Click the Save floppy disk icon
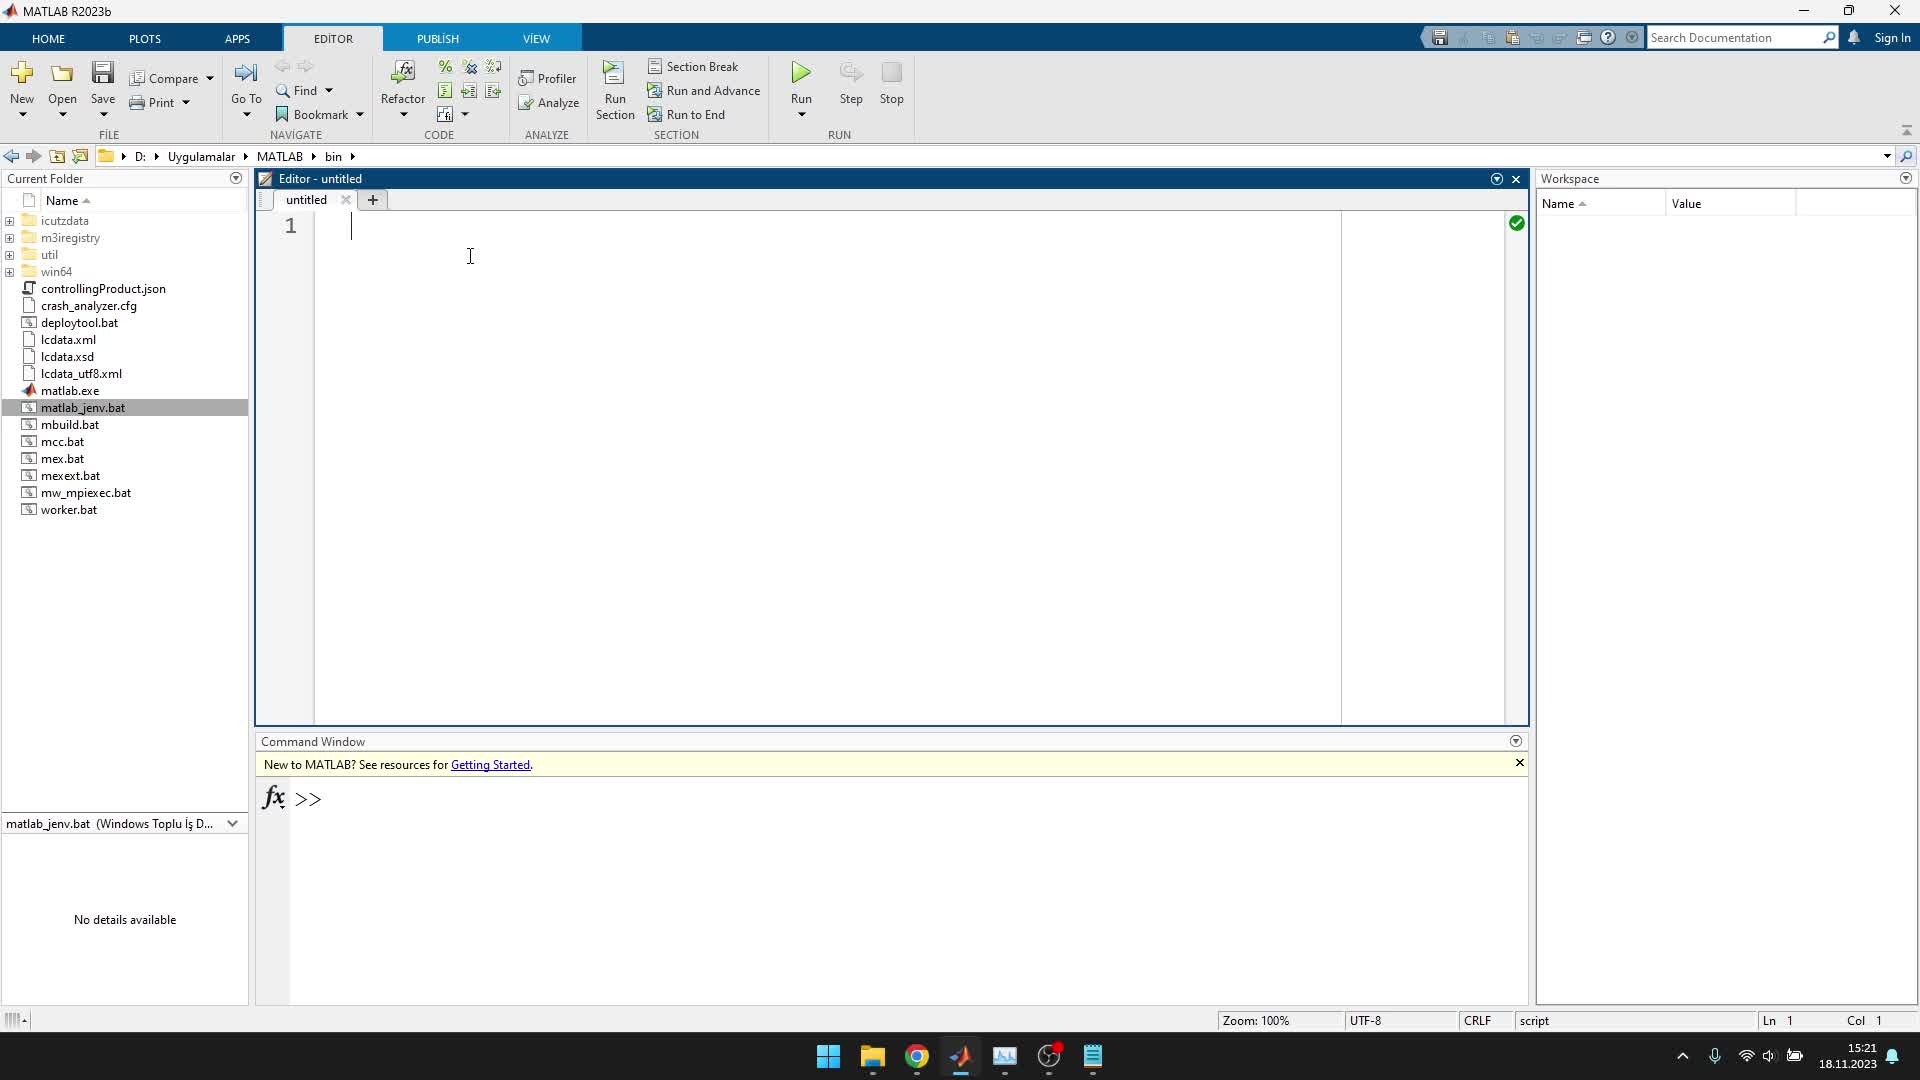This screenshot has width=1920, height=1080. (103, 73)
